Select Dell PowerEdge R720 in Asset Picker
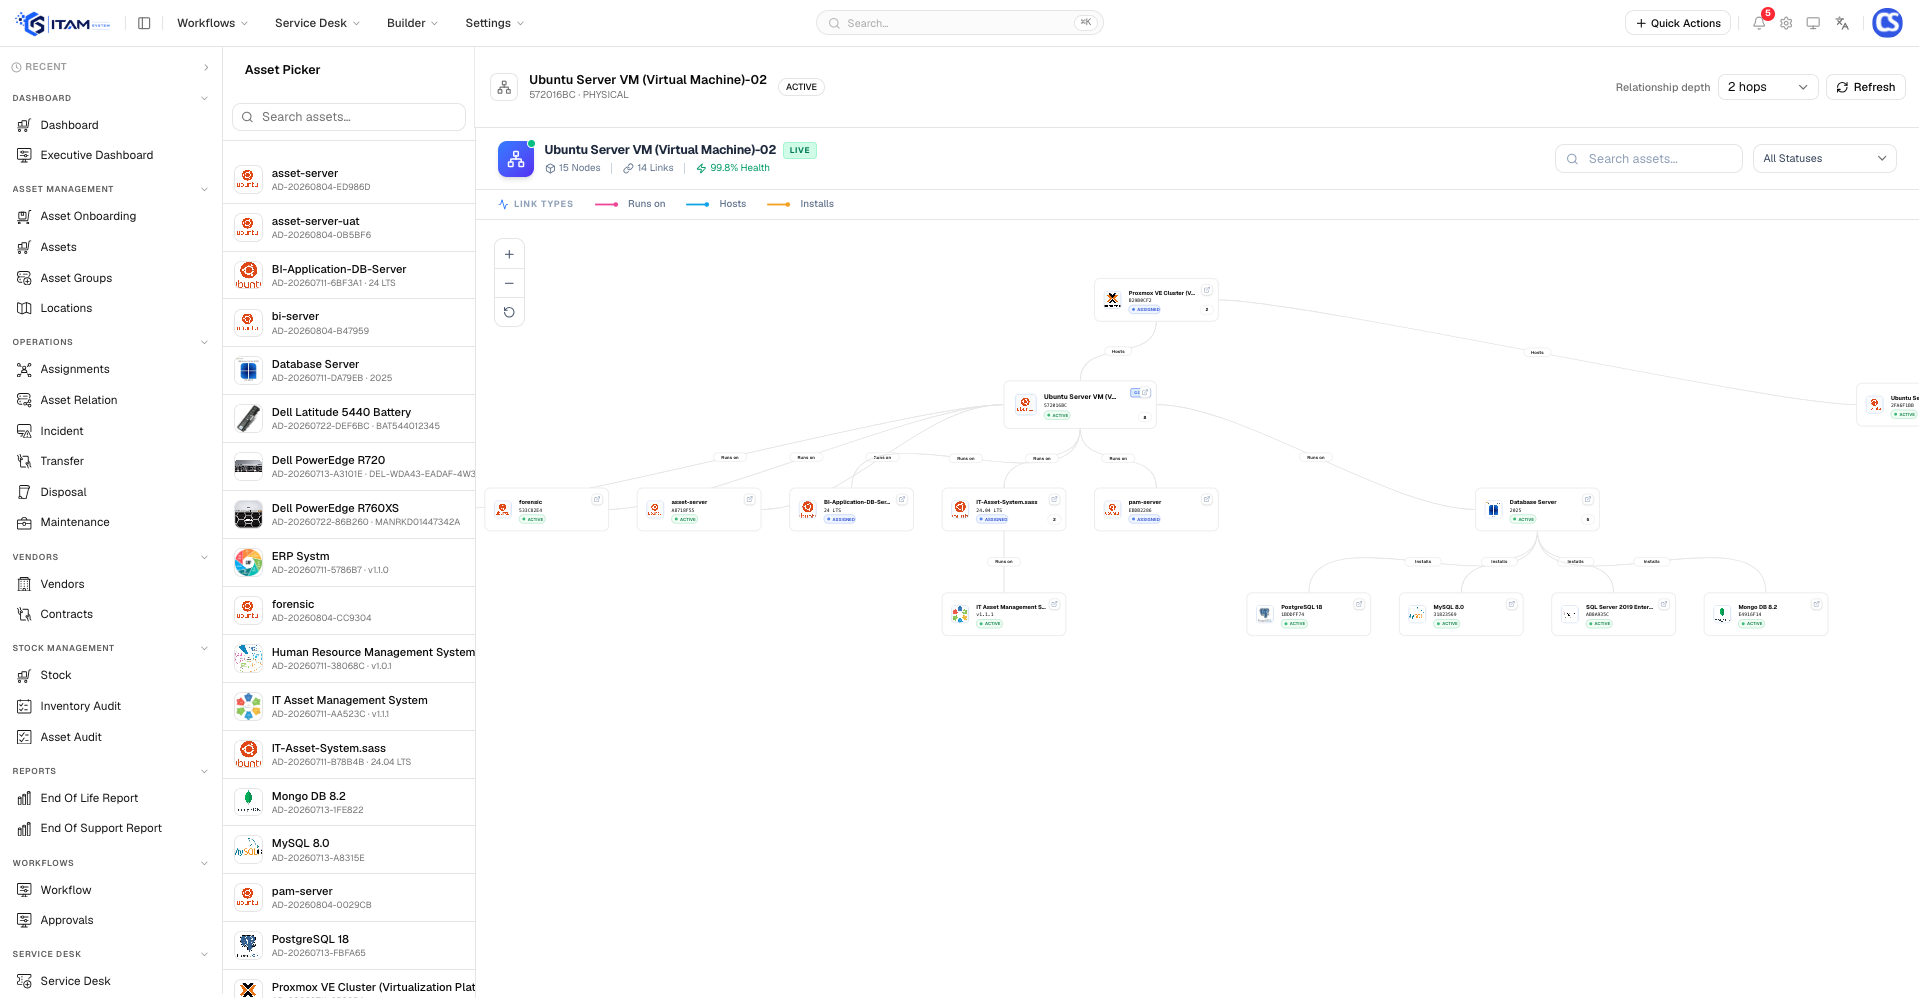Viewport: 1919px width, 998px height. tap(349, 467)
